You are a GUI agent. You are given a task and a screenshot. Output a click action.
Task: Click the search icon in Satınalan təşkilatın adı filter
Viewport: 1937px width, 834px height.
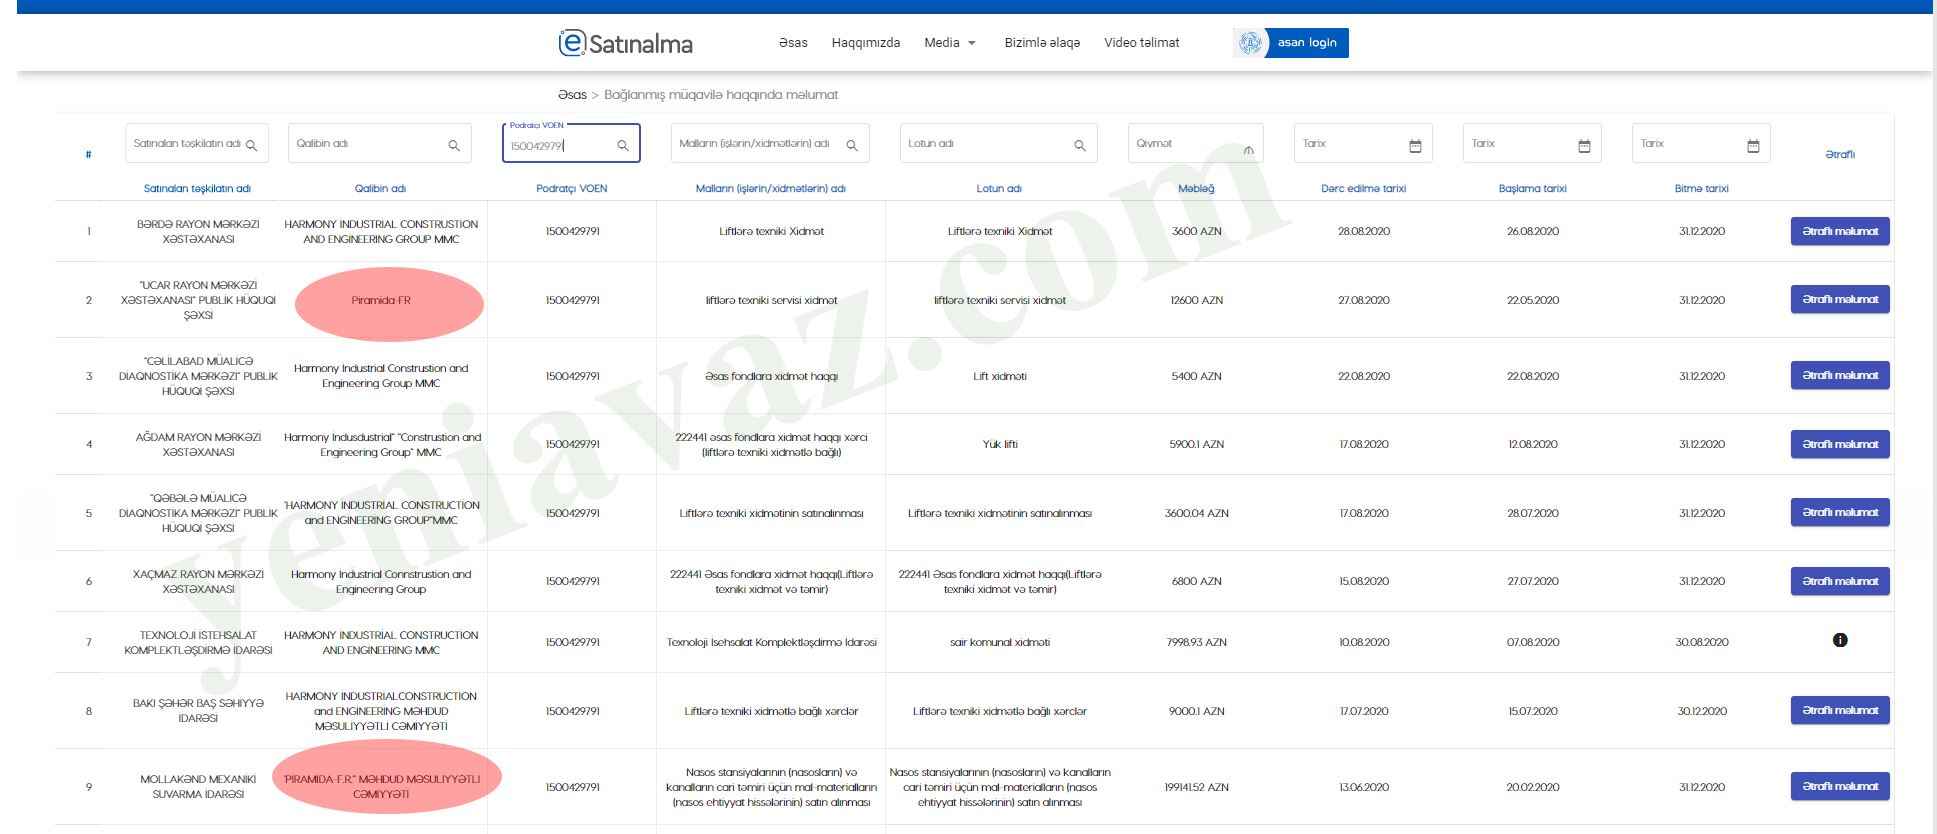(x=252, y=145)
